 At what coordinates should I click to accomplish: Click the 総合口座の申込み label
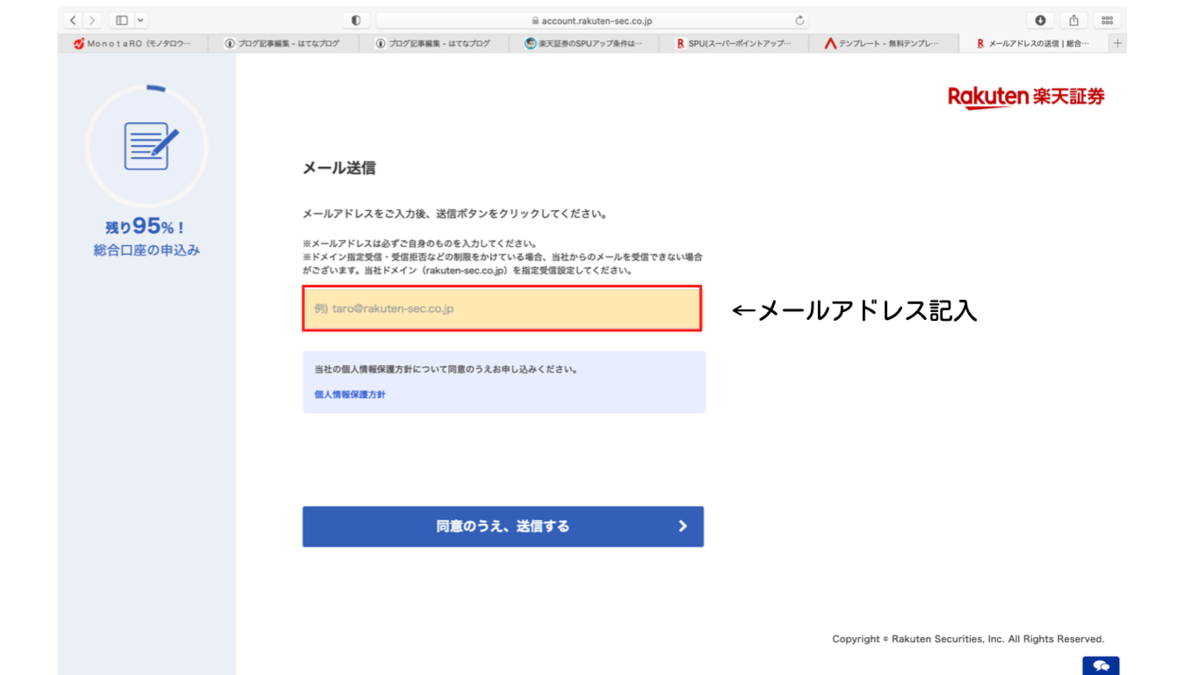click(147, 250)
